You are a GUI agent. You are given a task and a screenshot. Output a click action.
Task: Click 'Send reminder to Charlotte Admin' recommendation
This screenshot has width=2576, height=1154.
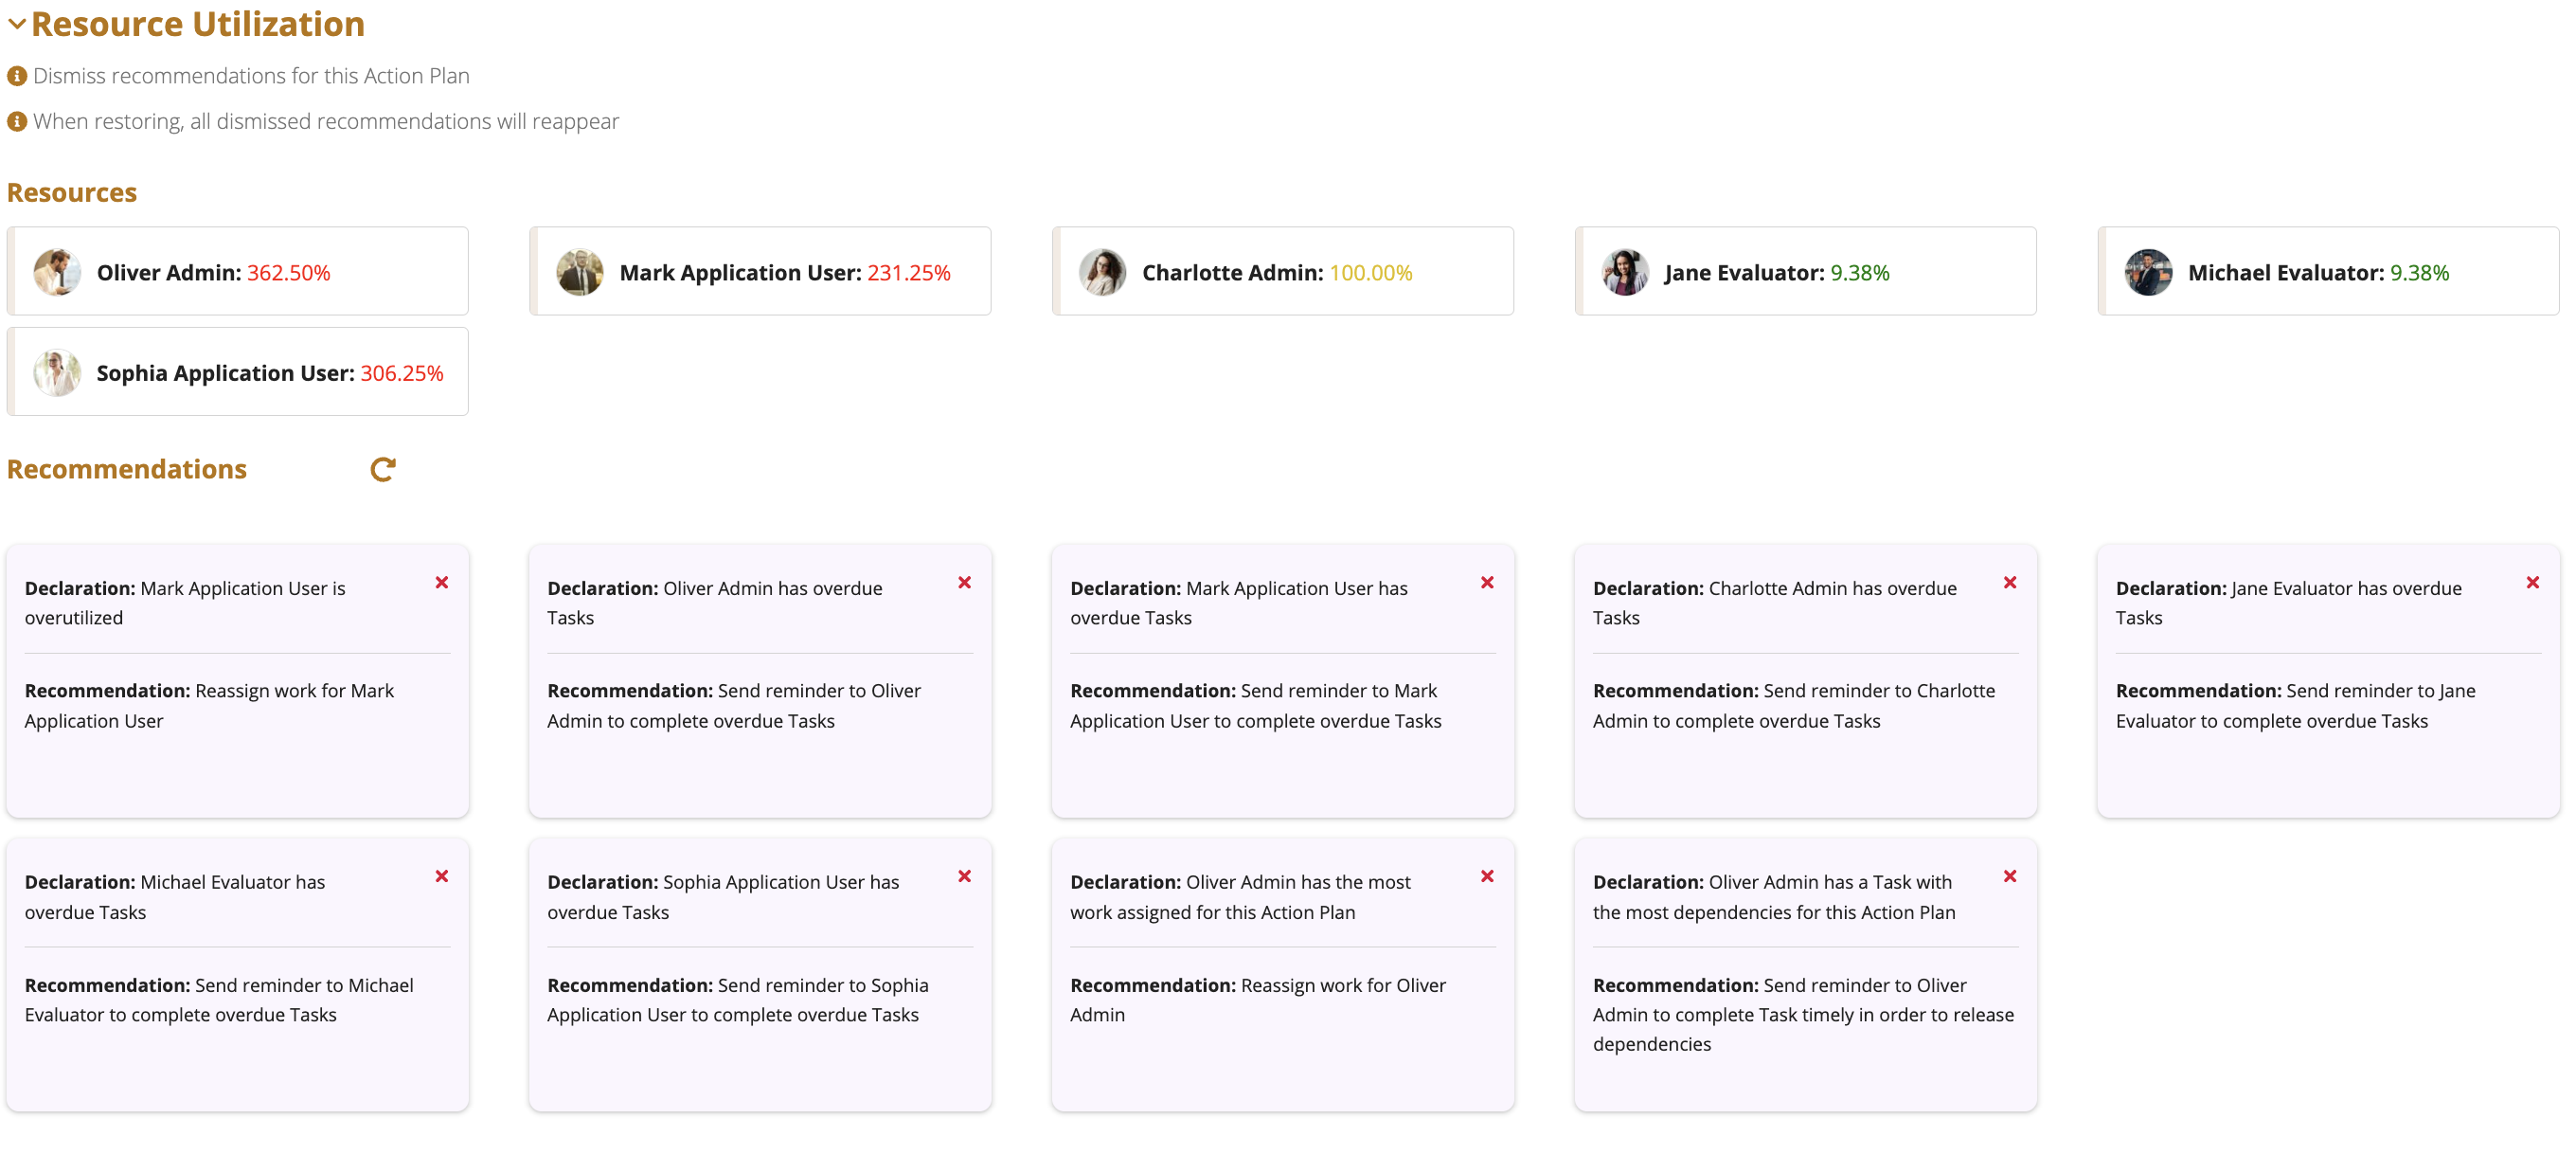[1794, 705]
